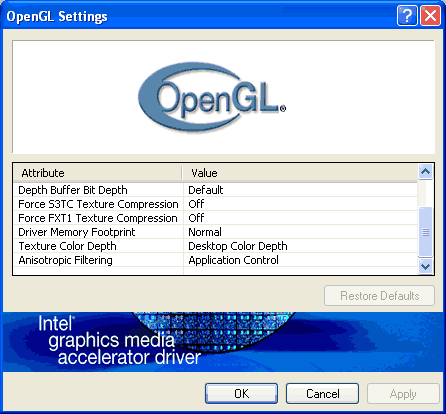
Task: Change the Application Control value
Action: coord(233,260)
